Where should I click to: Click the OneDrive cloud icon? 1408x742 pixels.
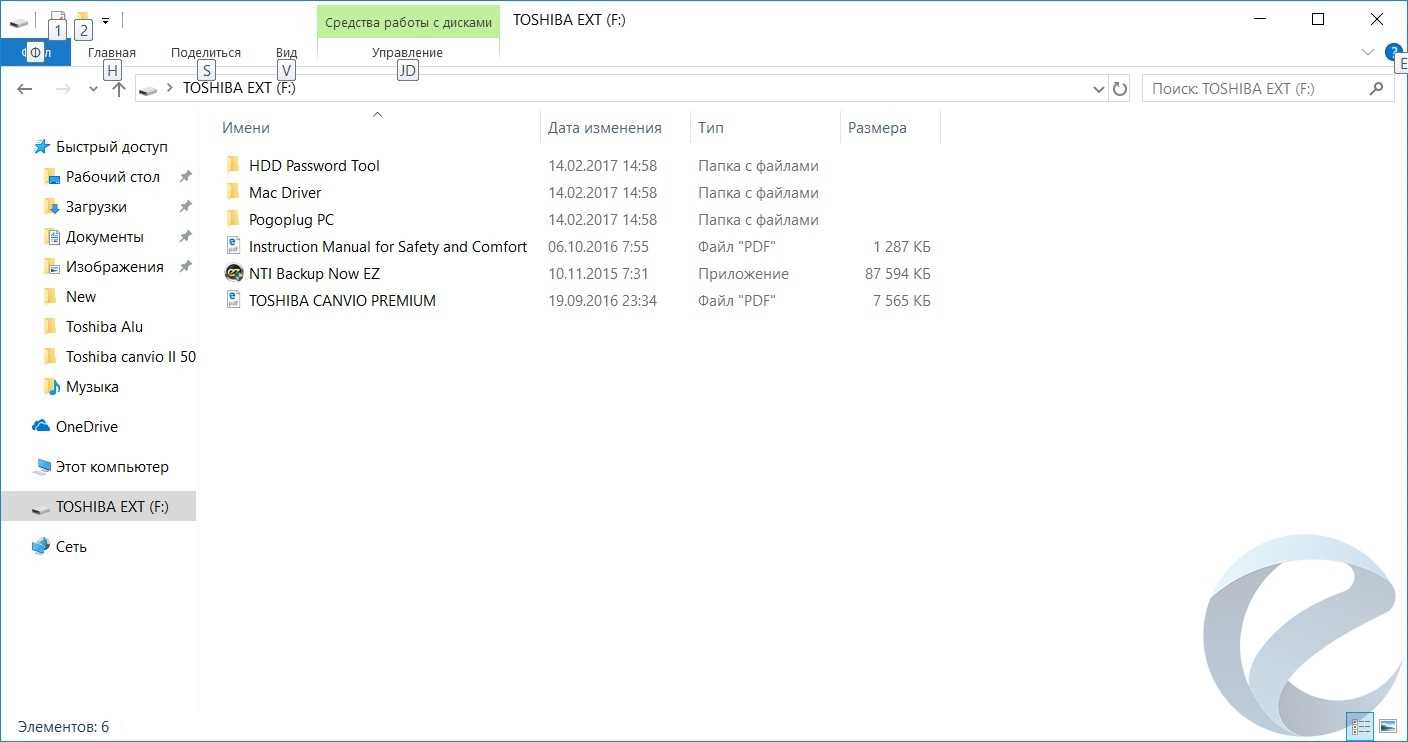(x=41, y=427)
